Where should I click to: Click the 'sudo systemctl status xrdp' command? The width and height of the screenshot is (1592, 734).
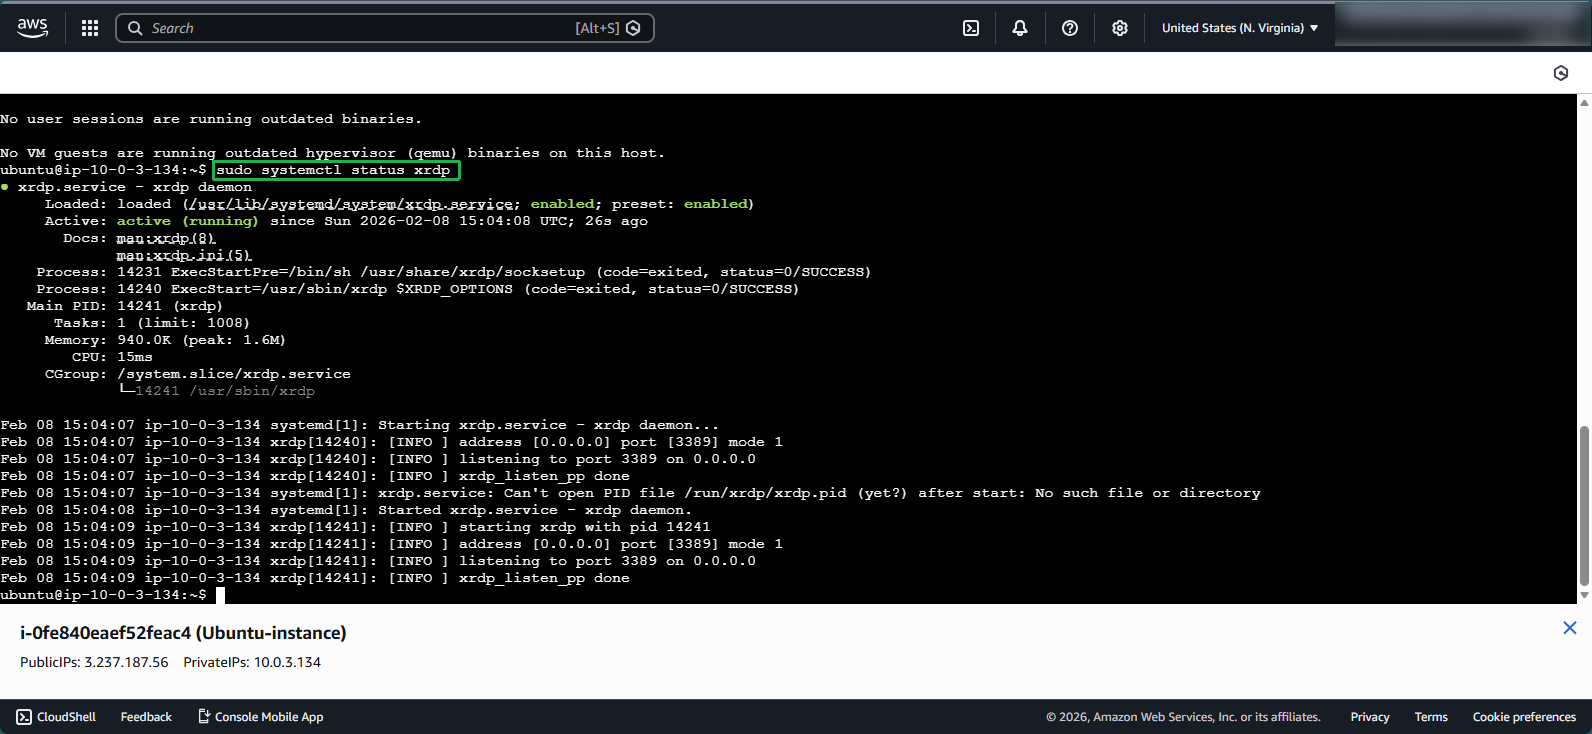[336, 170]
